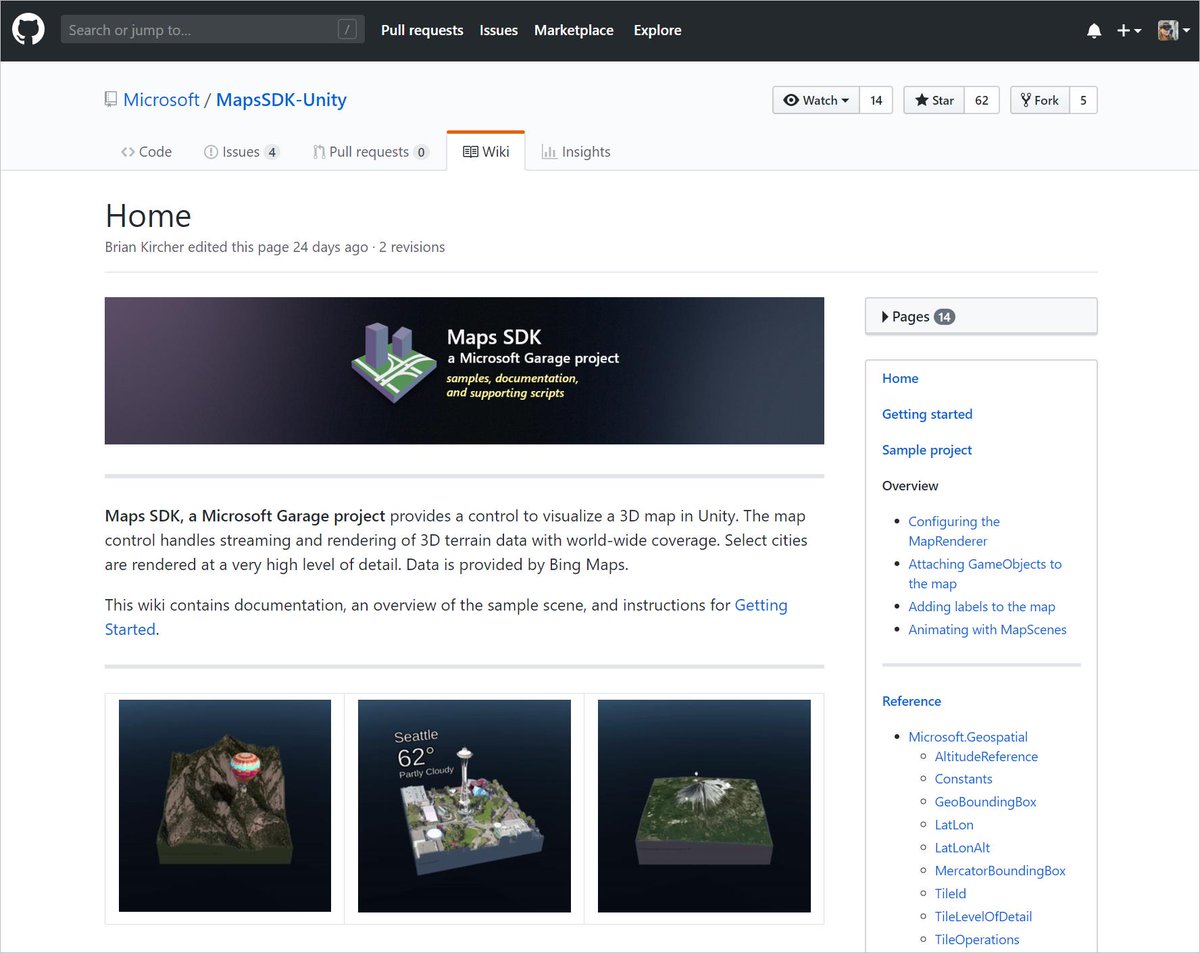Open Microsoft.Geospatial reference link
The height and width of the screenshot is (953, 1200).
968,737
